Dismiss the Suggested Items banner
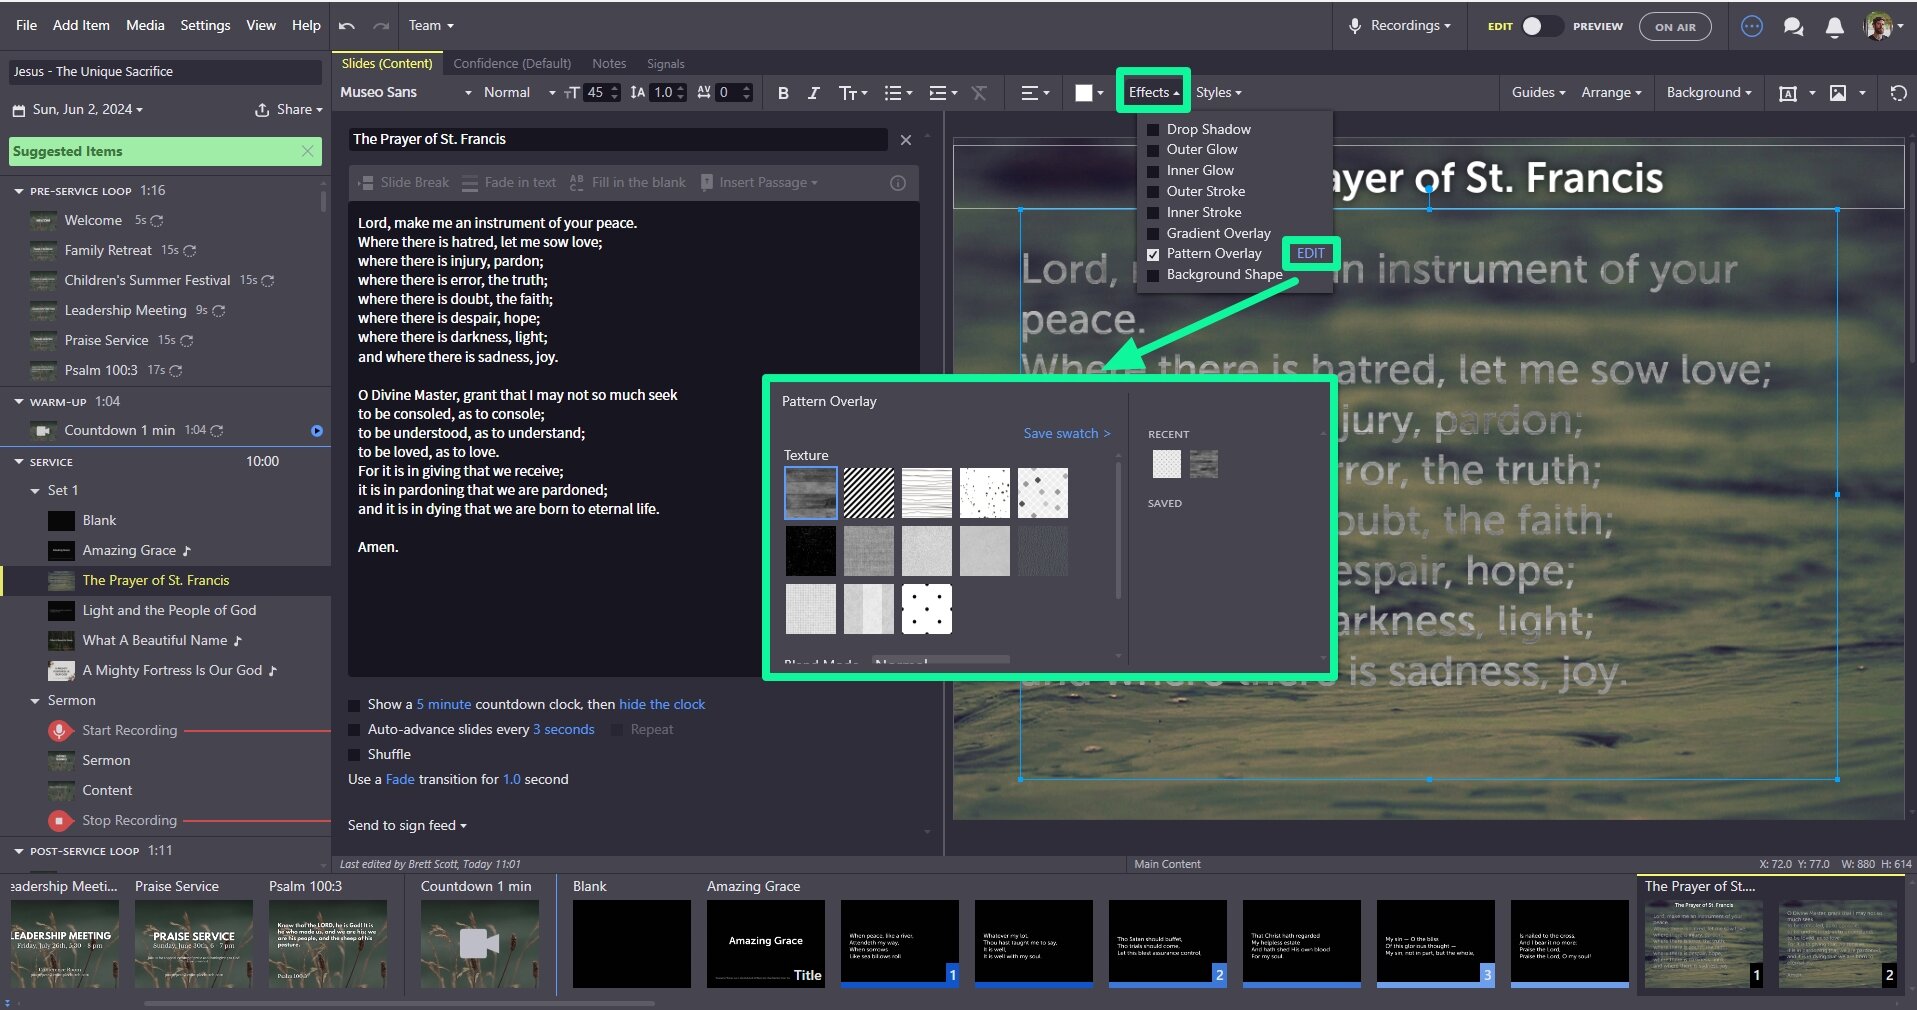This screenshot has width=1917, height=1010. 308,151
